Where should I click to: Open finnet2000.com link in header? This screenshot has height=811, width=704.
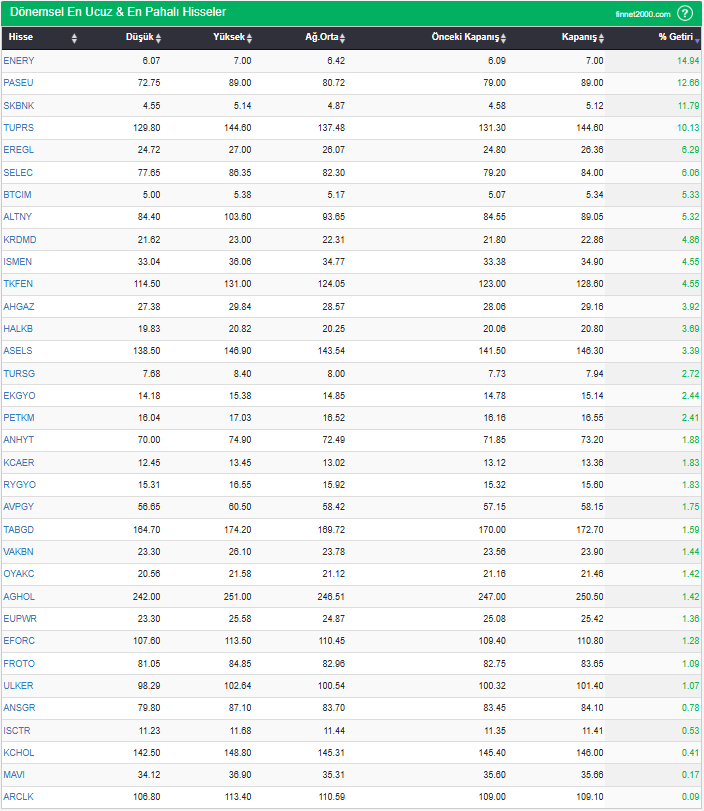pyautogui.click(x=642, y=14)
